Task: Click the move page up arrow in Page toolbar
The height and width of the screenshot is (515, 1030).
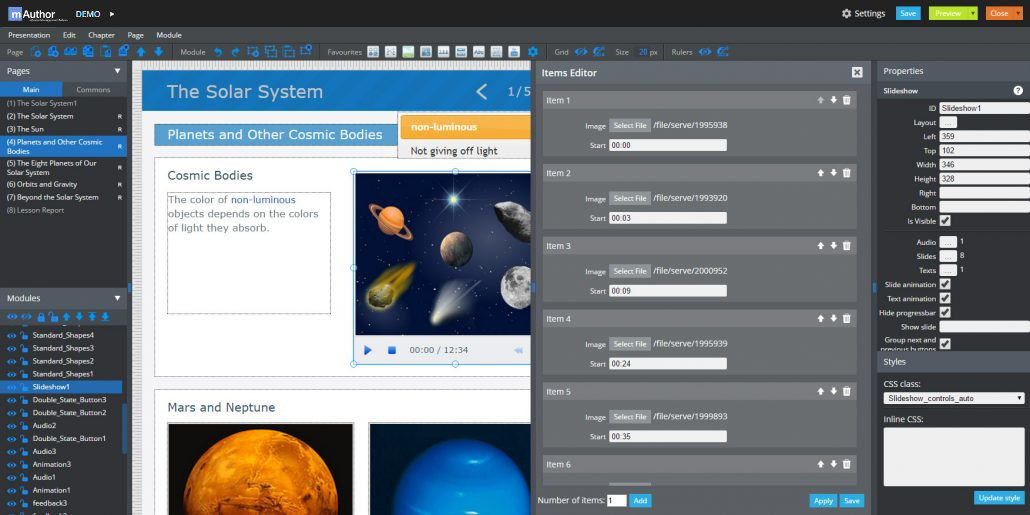Action: [141, 52]
